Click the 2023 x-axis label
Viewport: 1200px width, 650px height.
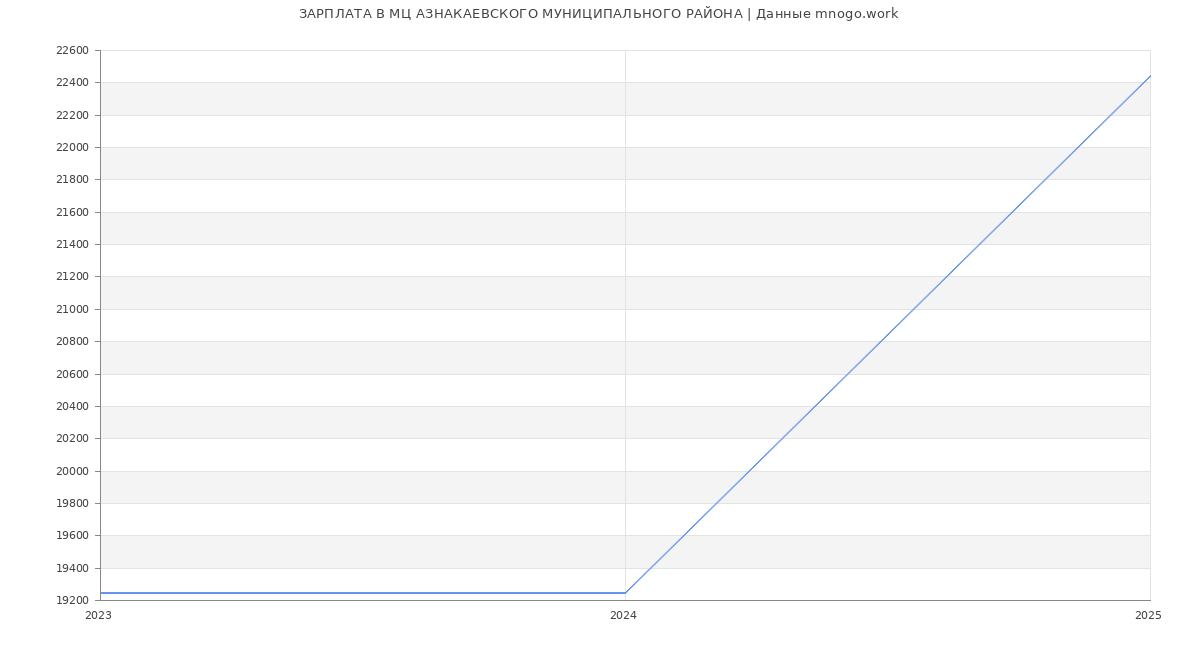(x=98, y=616)
